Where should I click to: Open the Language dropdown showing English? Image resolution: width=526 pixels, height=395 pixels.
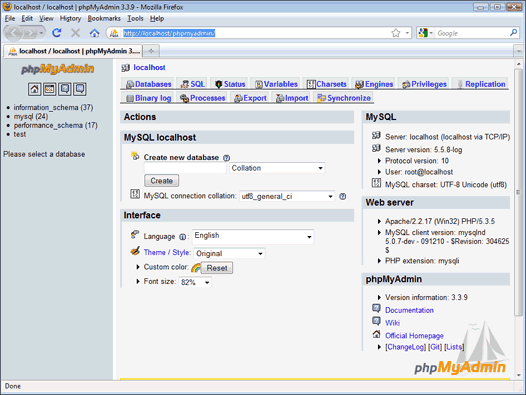[253, 237]
